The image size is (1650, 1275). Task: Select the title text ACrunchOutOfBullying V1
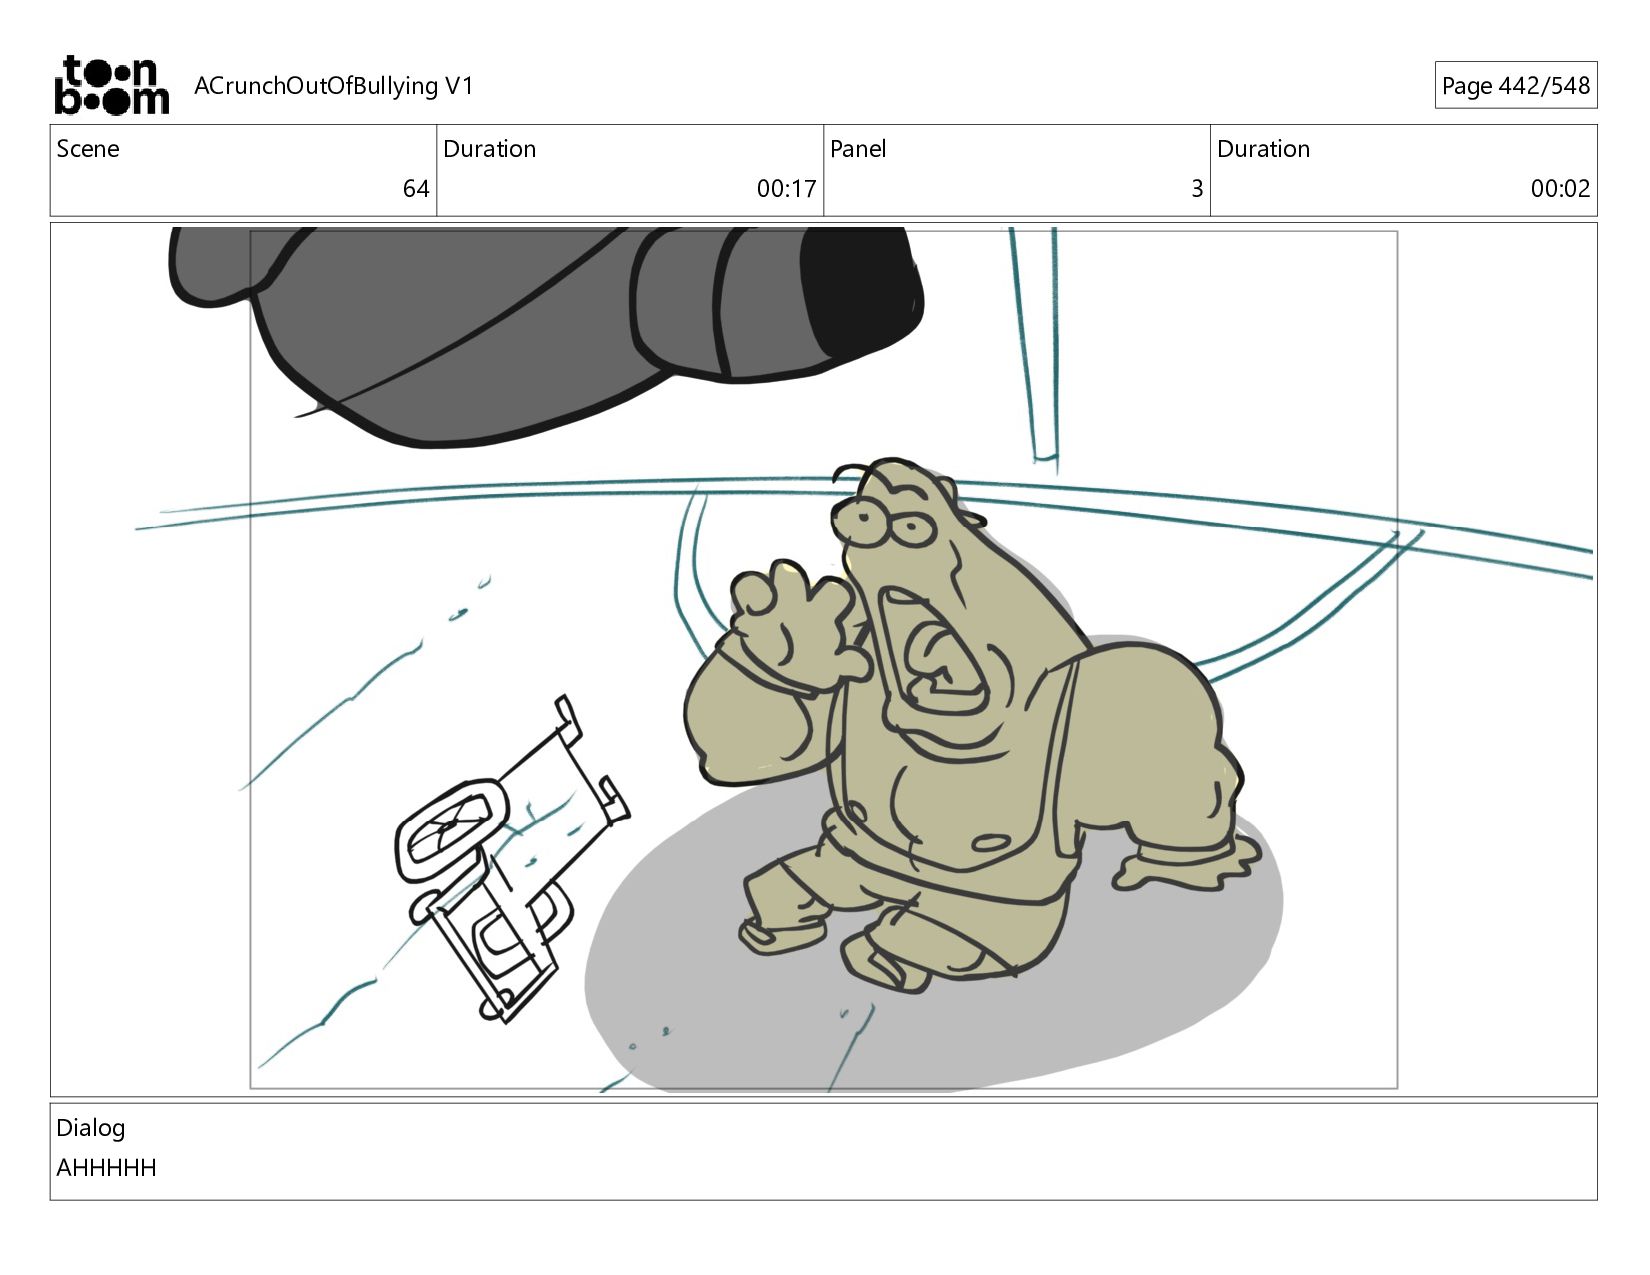334,86
